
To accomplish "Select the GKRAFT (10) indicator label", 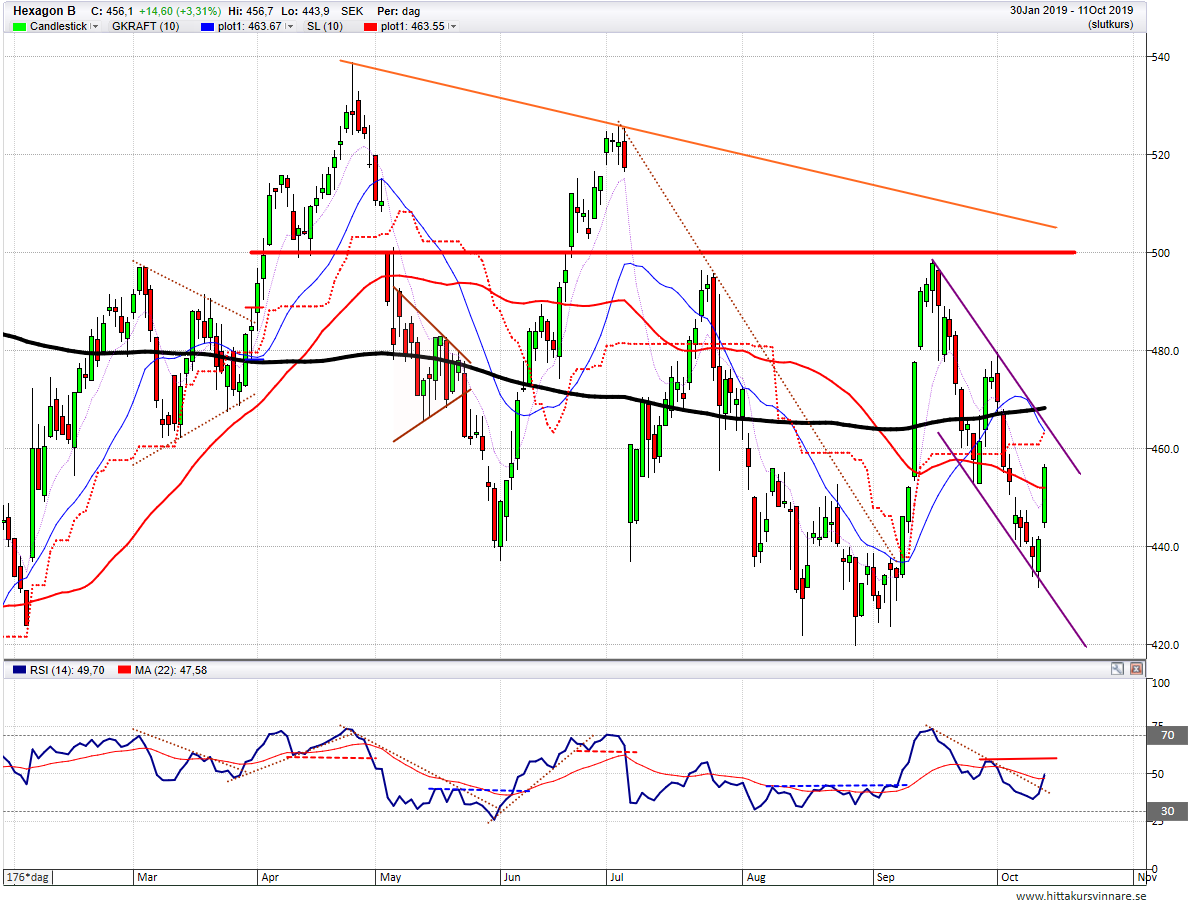I will [145, 27].
